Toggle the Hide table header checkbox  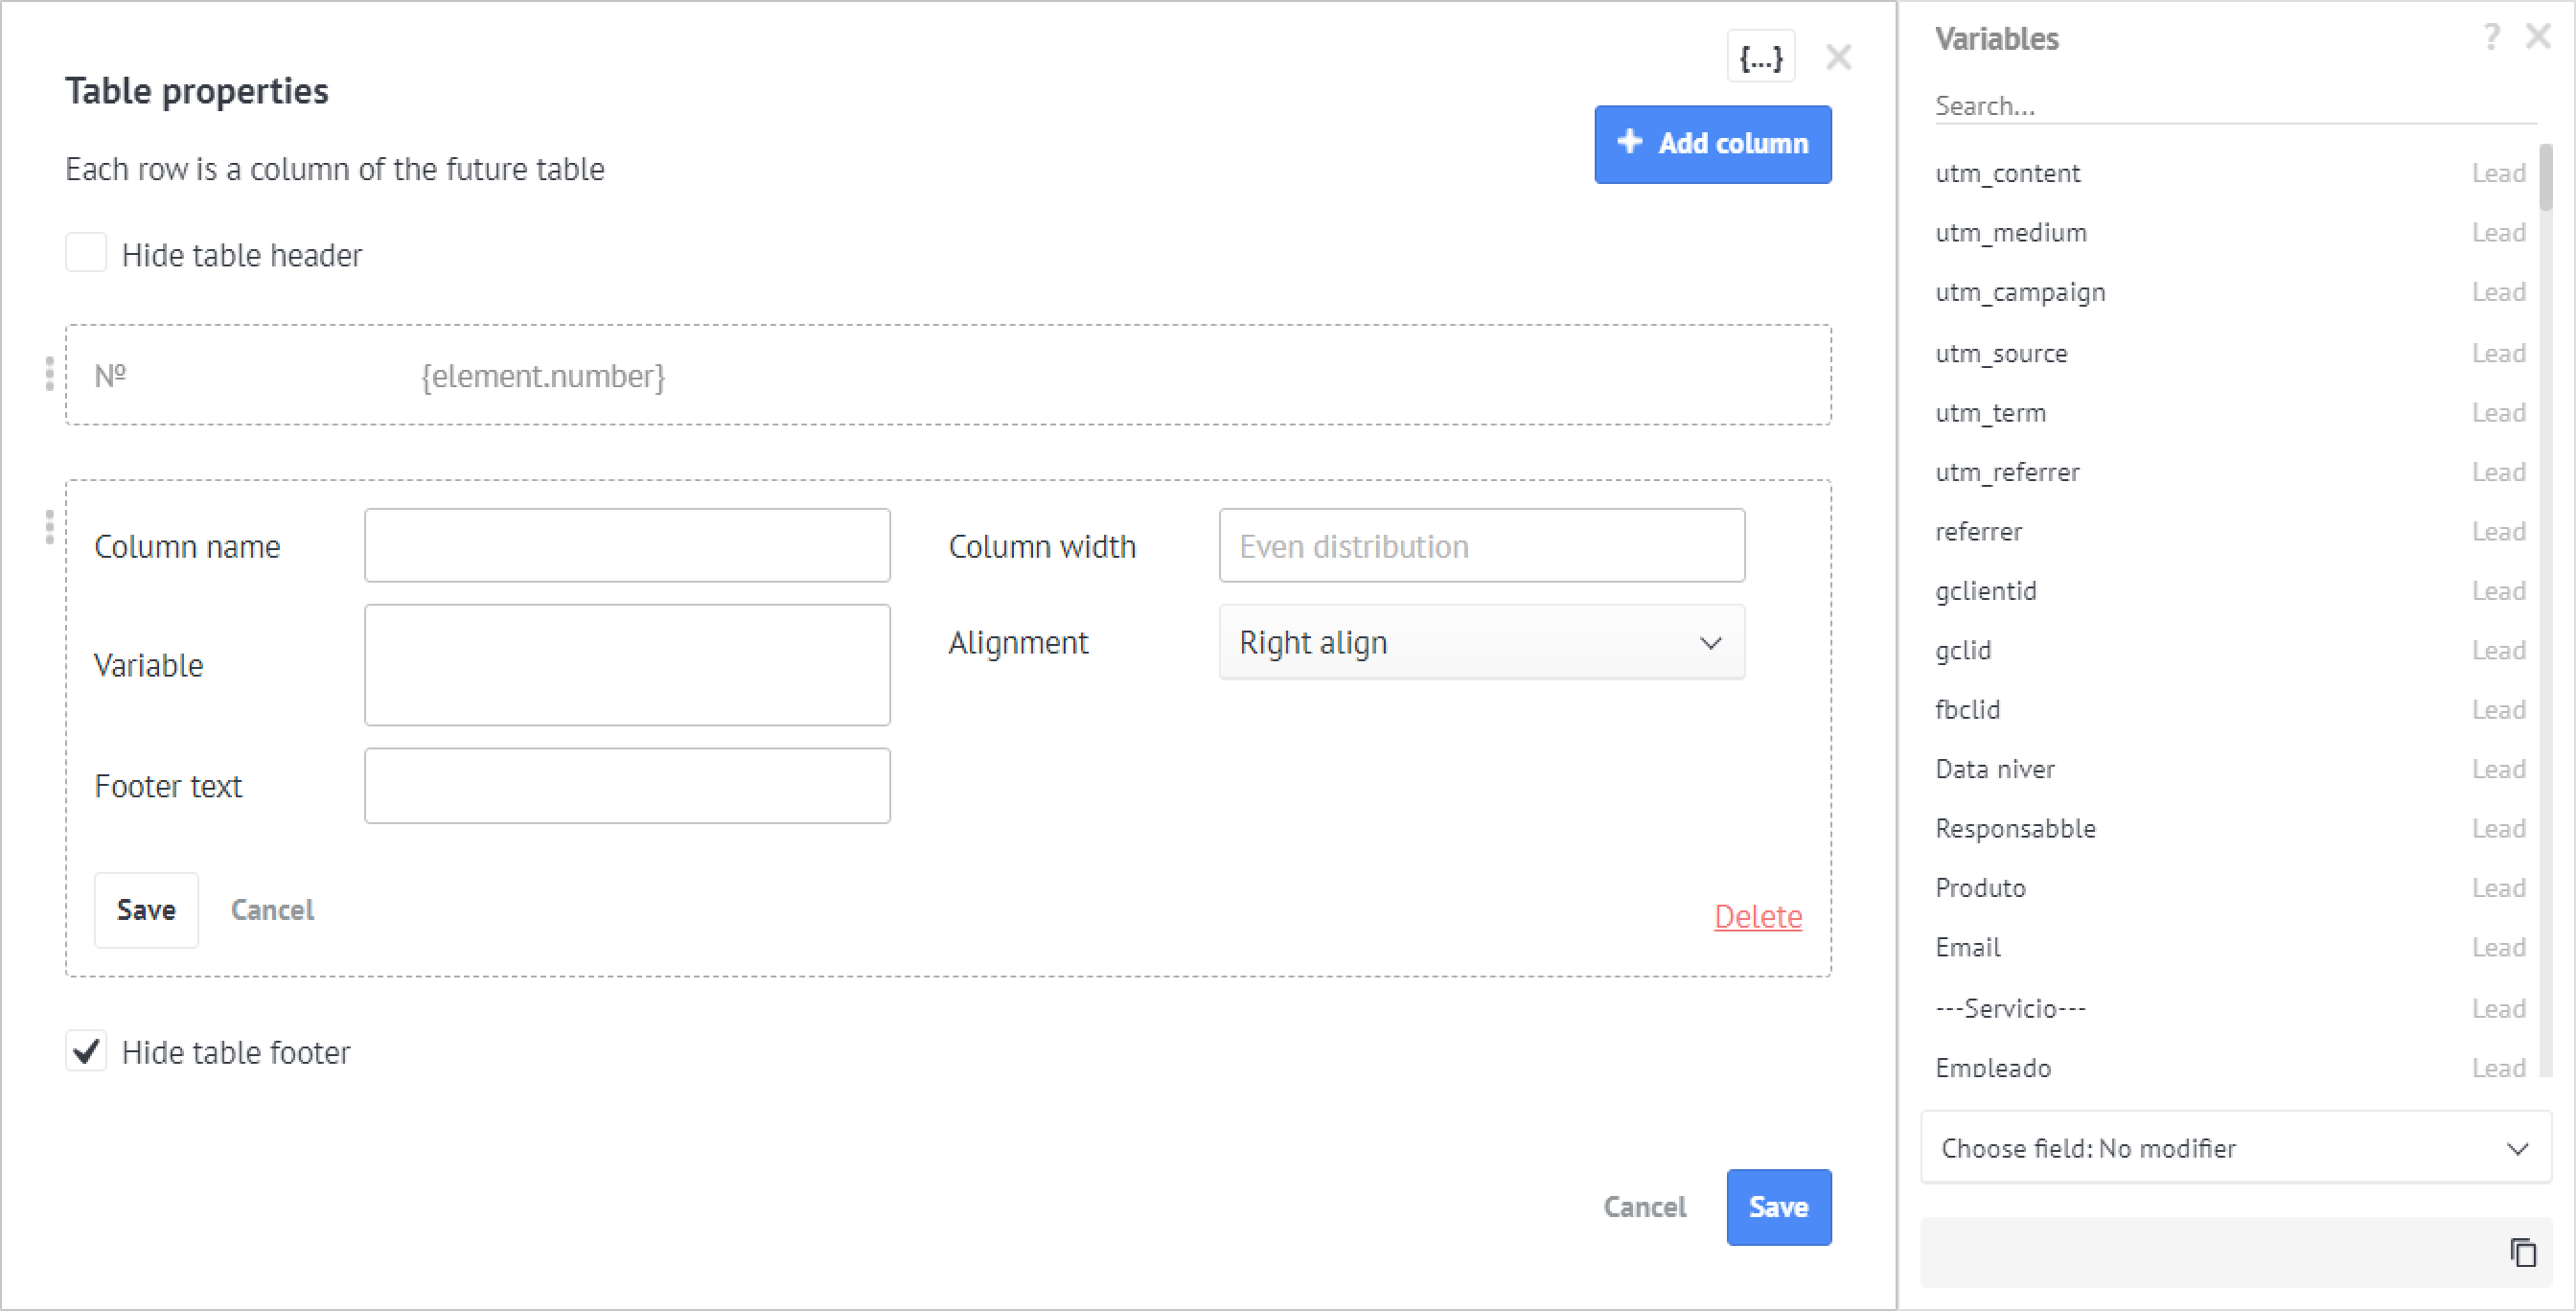pyautogui.click(x=86, y=253)
